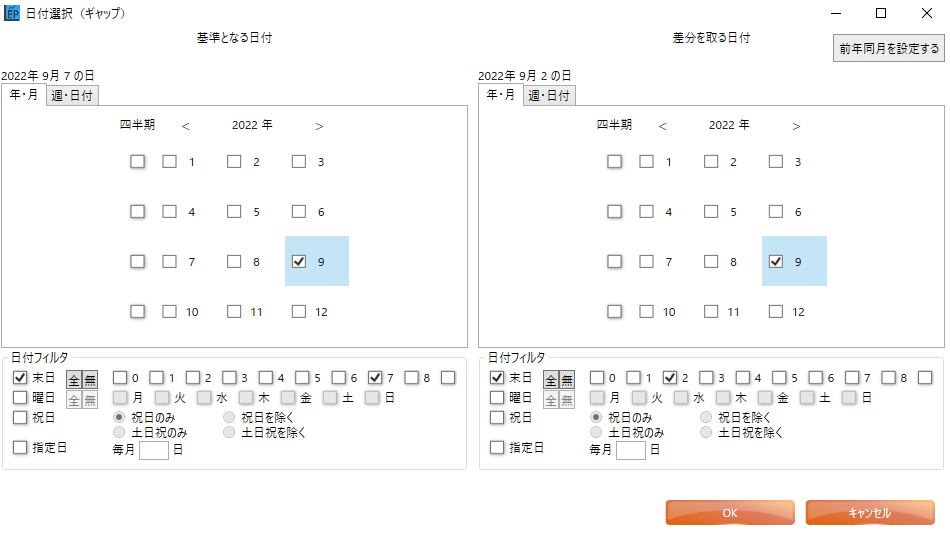950x538 pixels.
Task: Switch to 週・日付 tab on the right panel
Action: point(549,95)
